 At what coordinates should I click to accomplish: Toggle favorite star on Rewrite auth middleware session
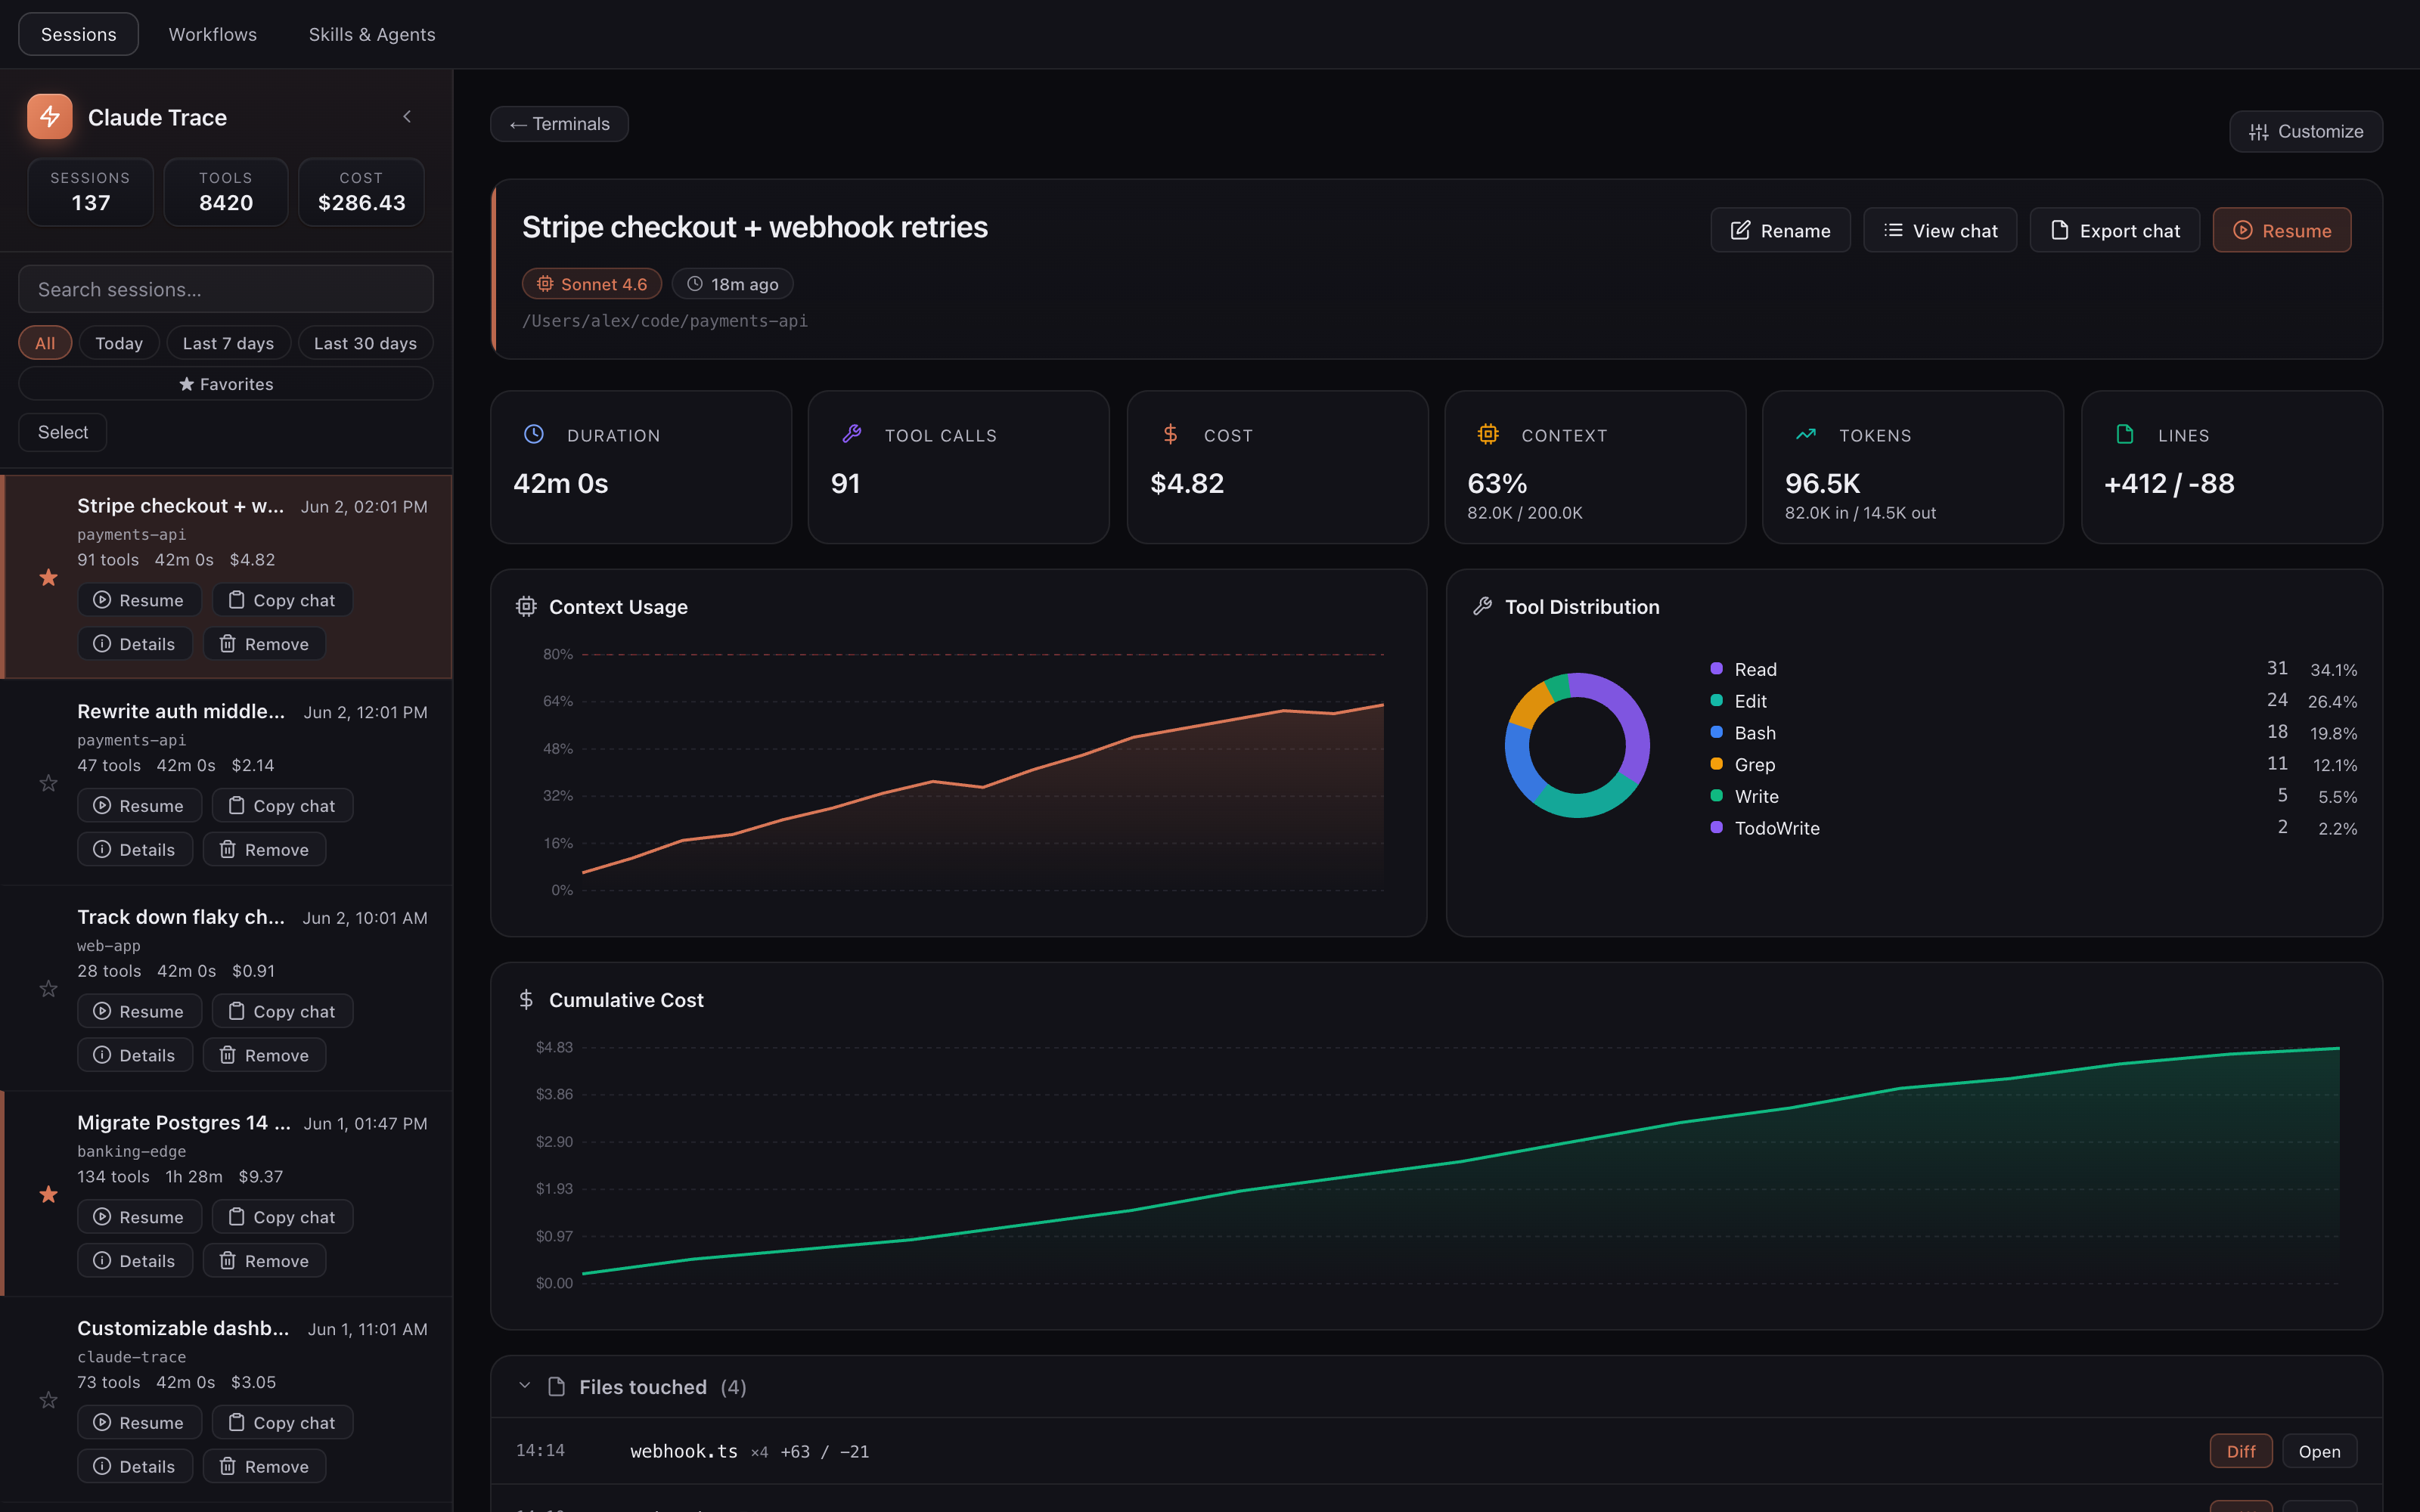[48, 783]
